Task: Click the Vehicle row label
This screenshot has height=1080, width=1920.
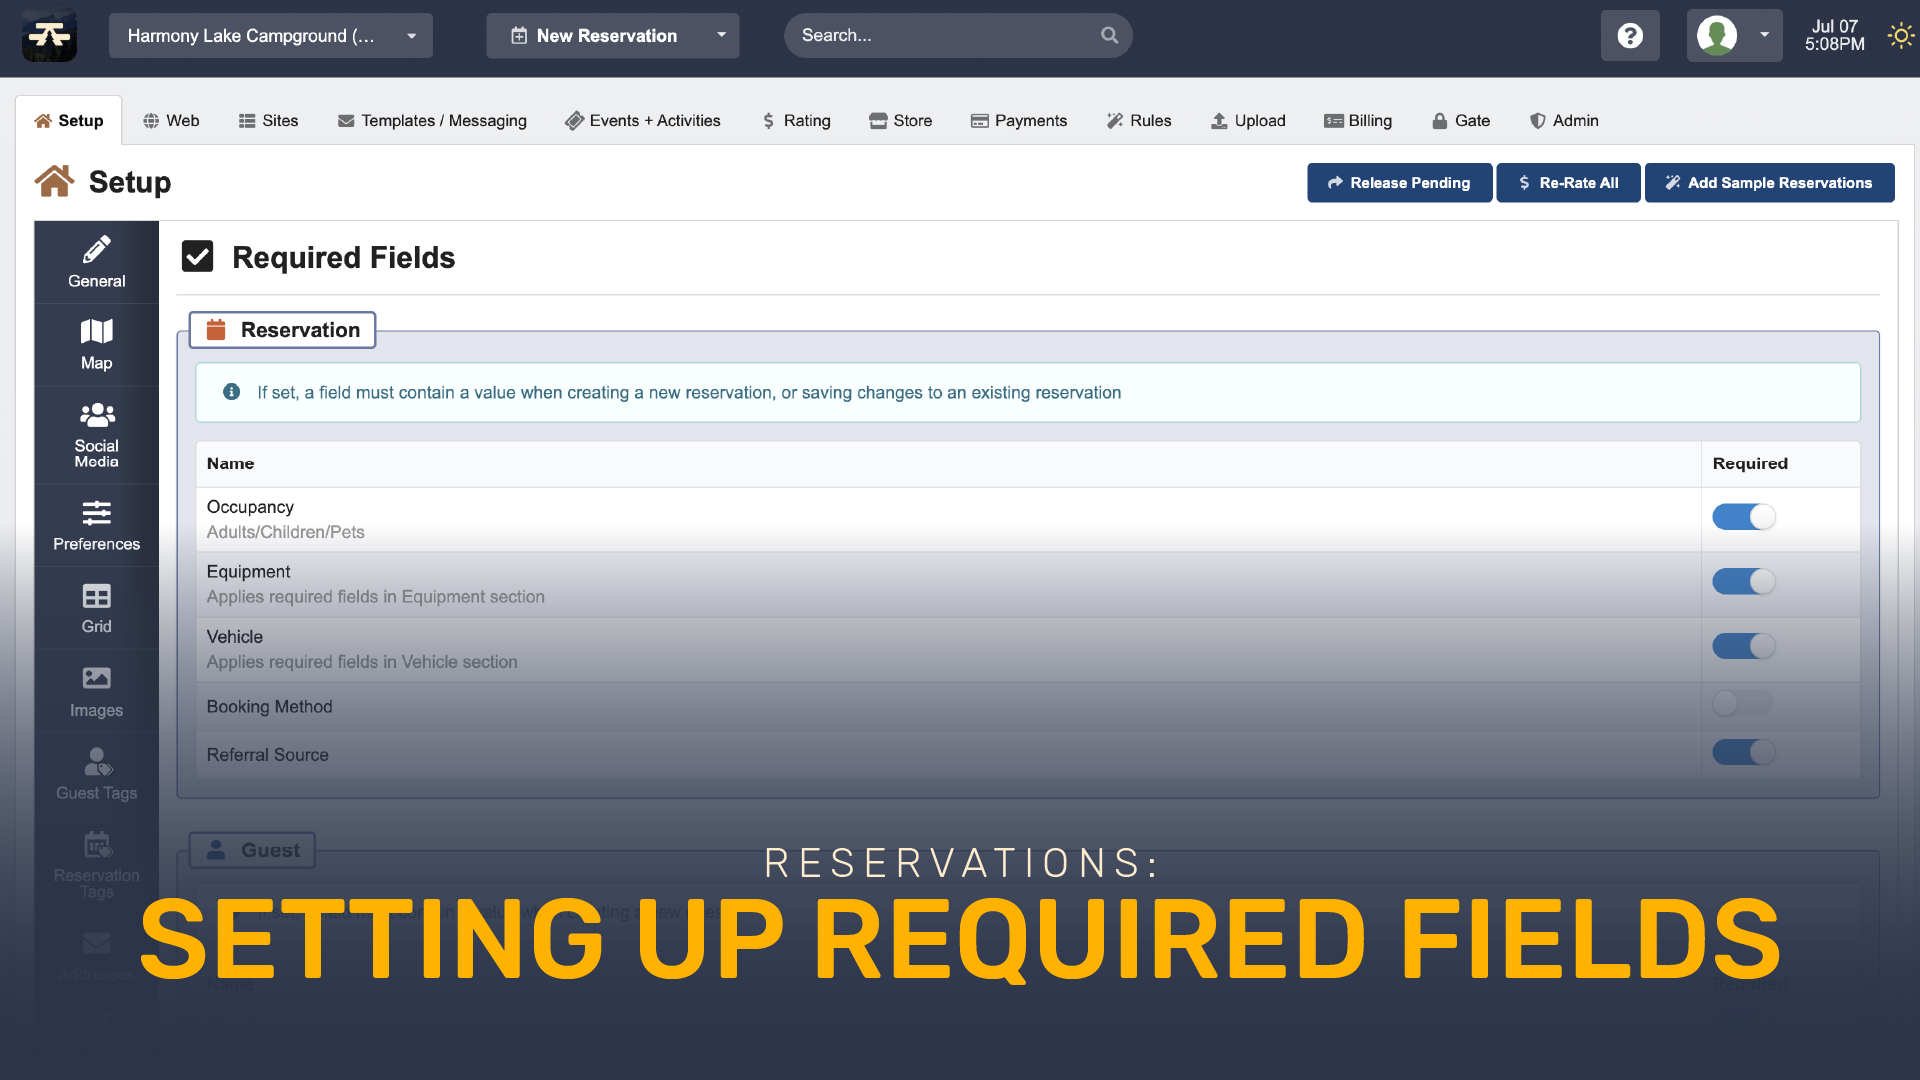Action: pyautogui.click(x=234, y=637)
